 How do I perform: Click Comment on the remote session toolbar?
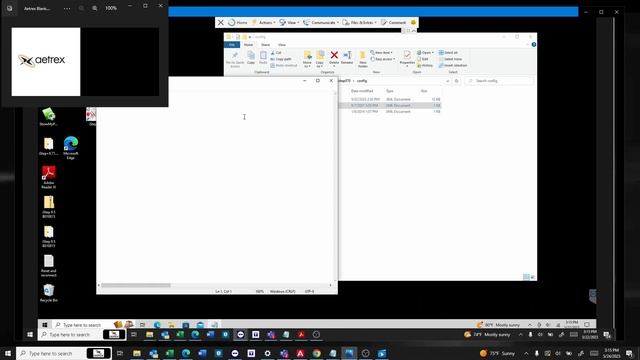[393, 22]
